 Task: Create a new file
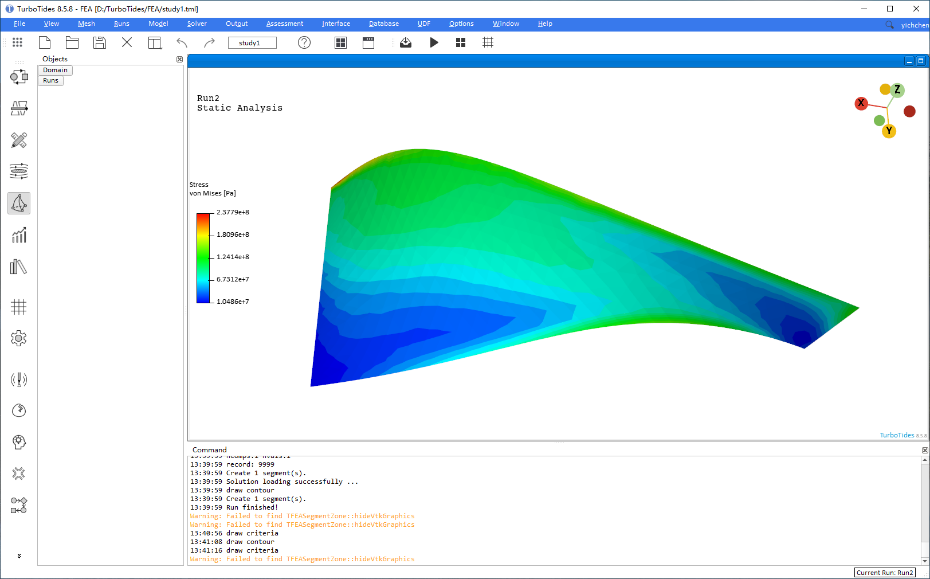(44, 43)
